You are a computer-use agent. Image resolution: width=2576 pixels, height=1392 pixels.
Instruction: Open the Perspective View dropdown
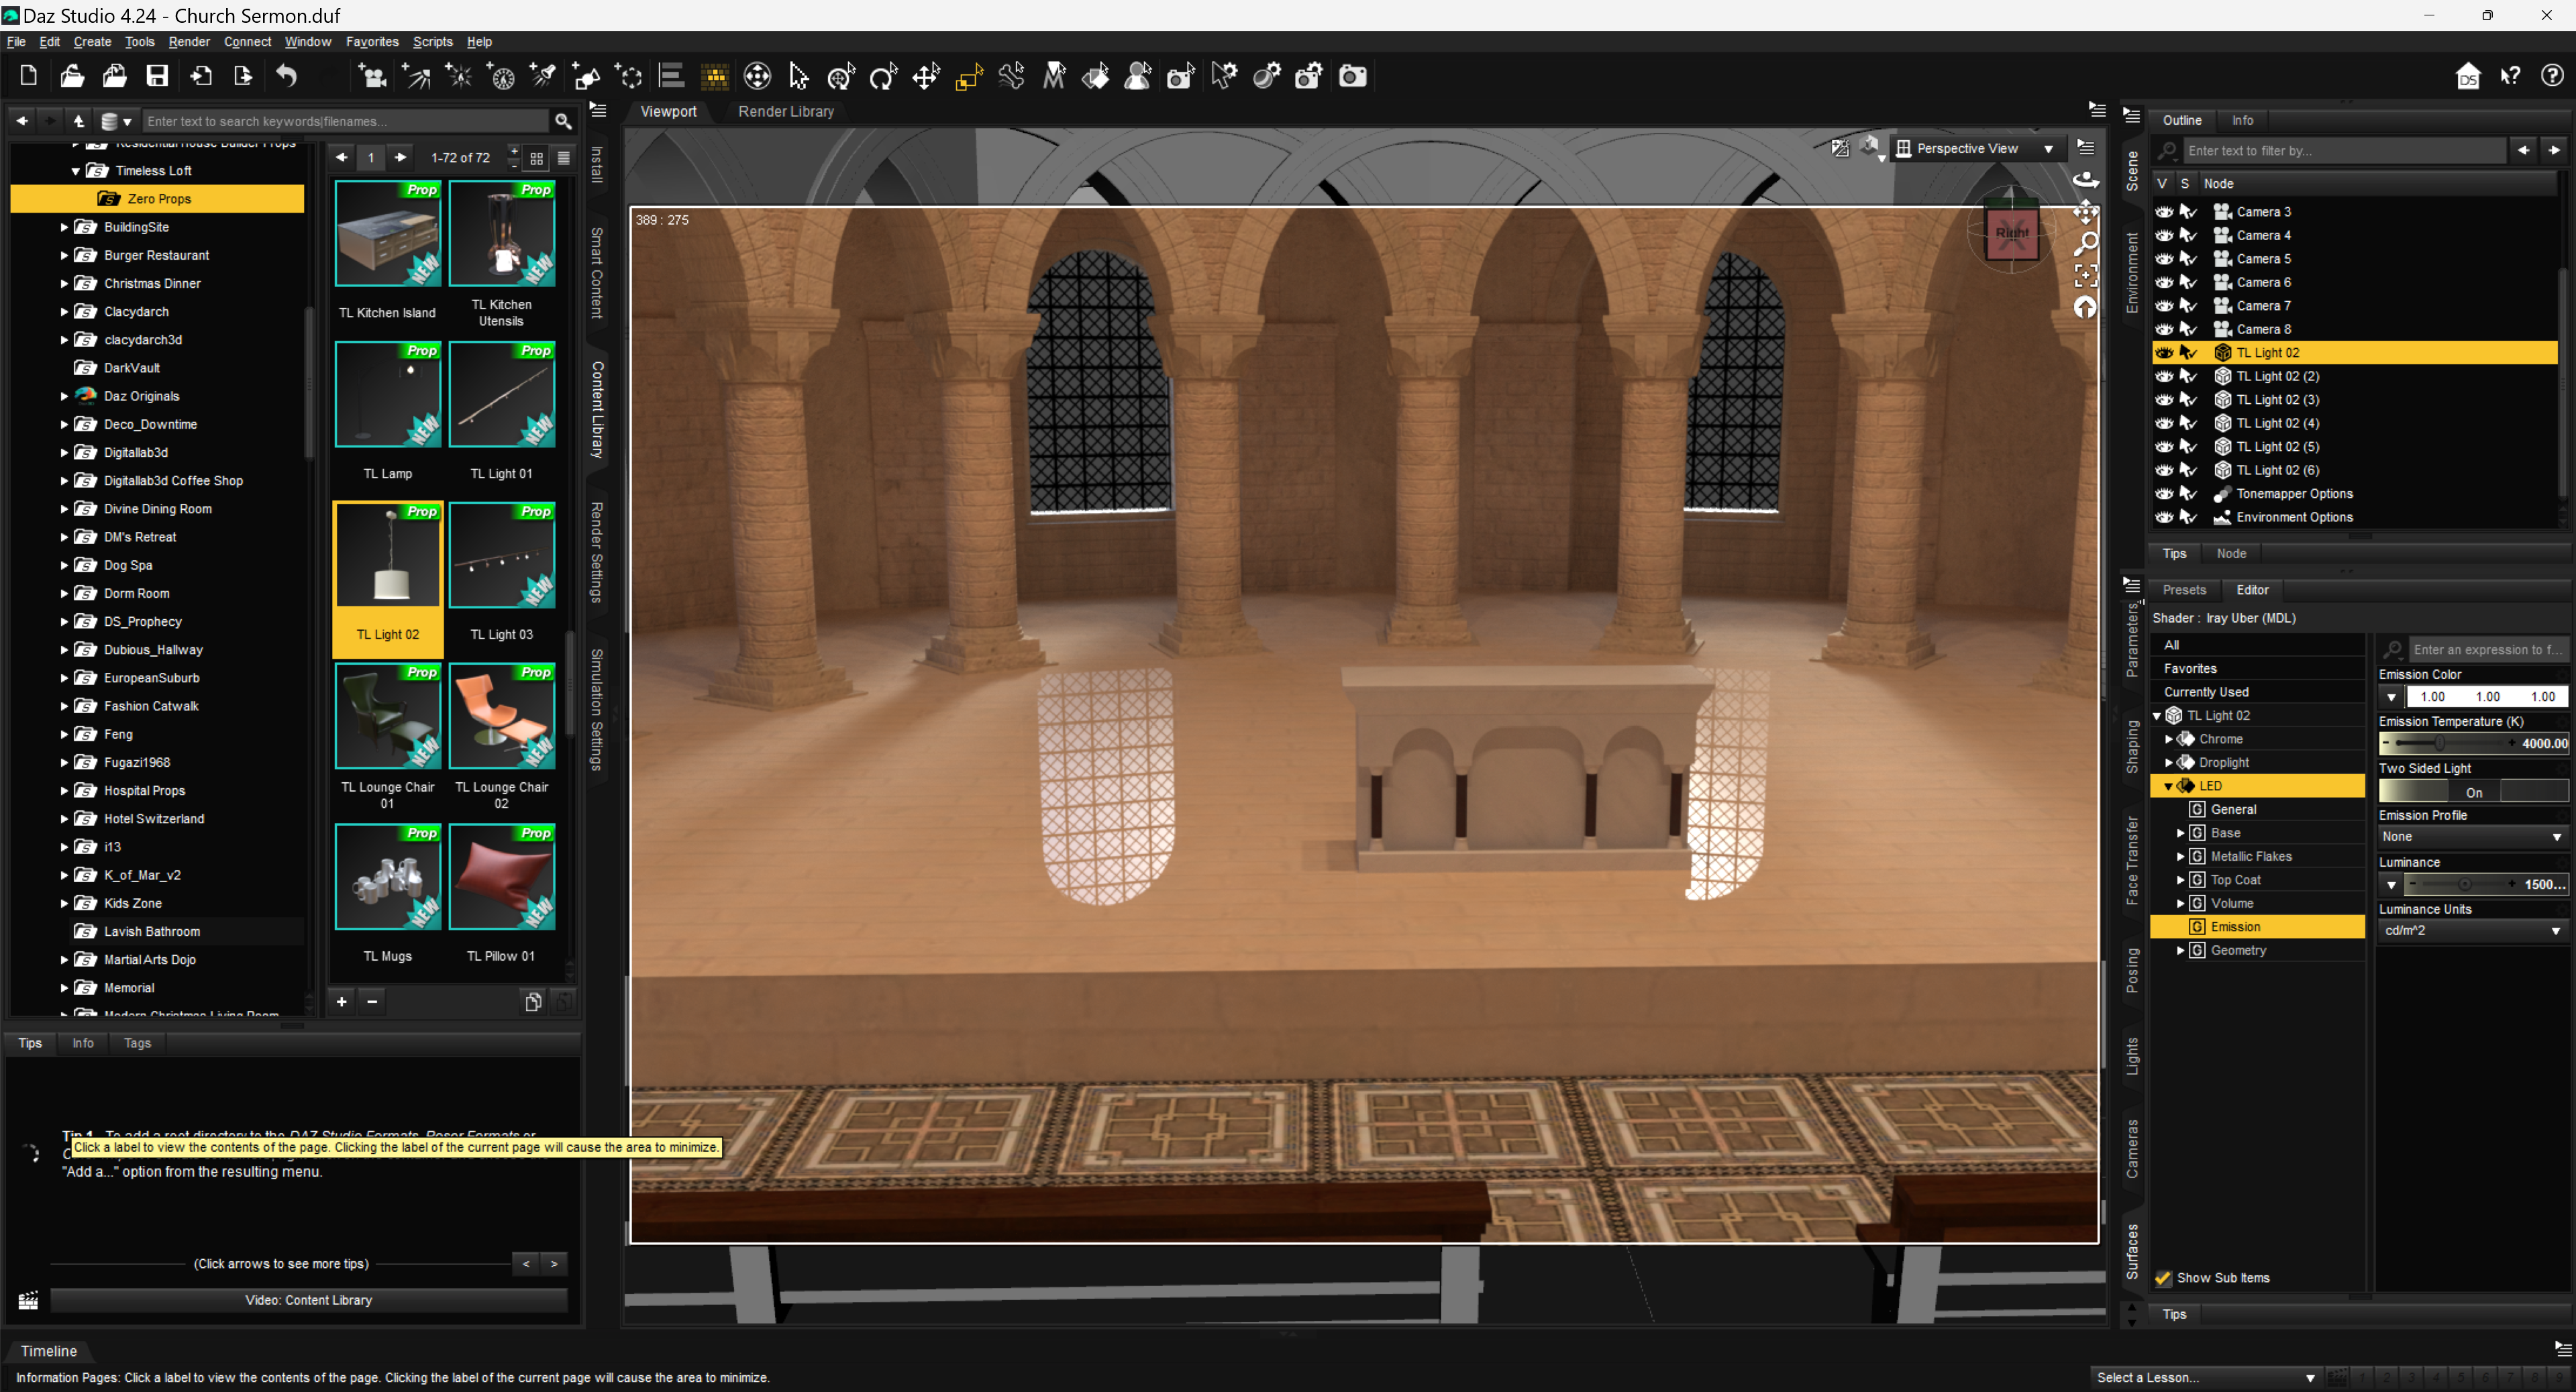[1976, 148]
